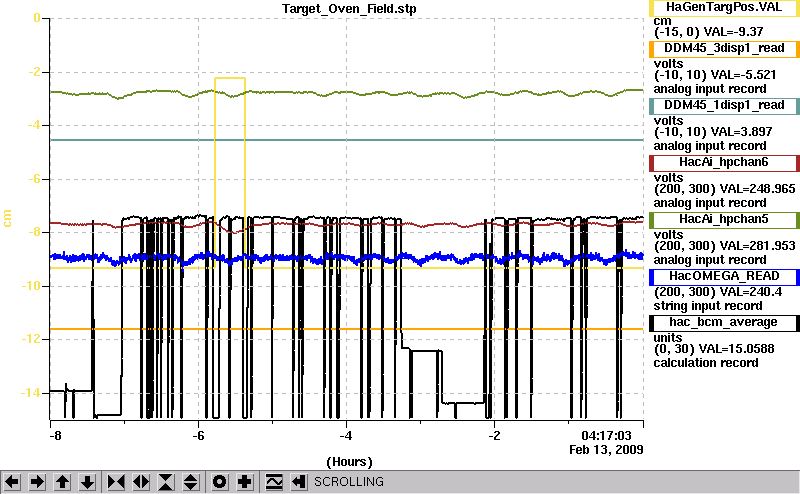Click the 'calculation record' description text
Image resolution: width=800 pixels, height=494 pixels.
706,363
